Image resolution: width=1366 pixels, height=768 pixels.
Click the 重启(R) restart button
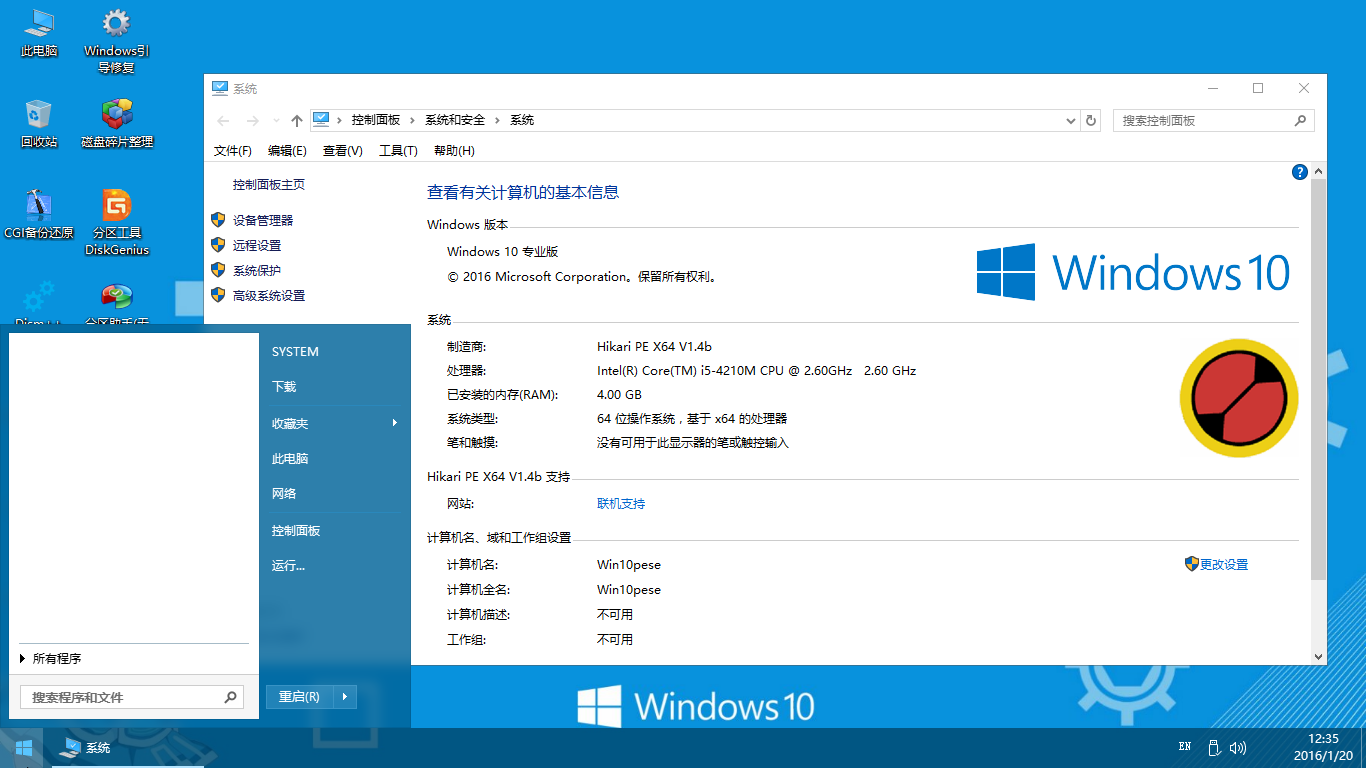tap(299, 697)
